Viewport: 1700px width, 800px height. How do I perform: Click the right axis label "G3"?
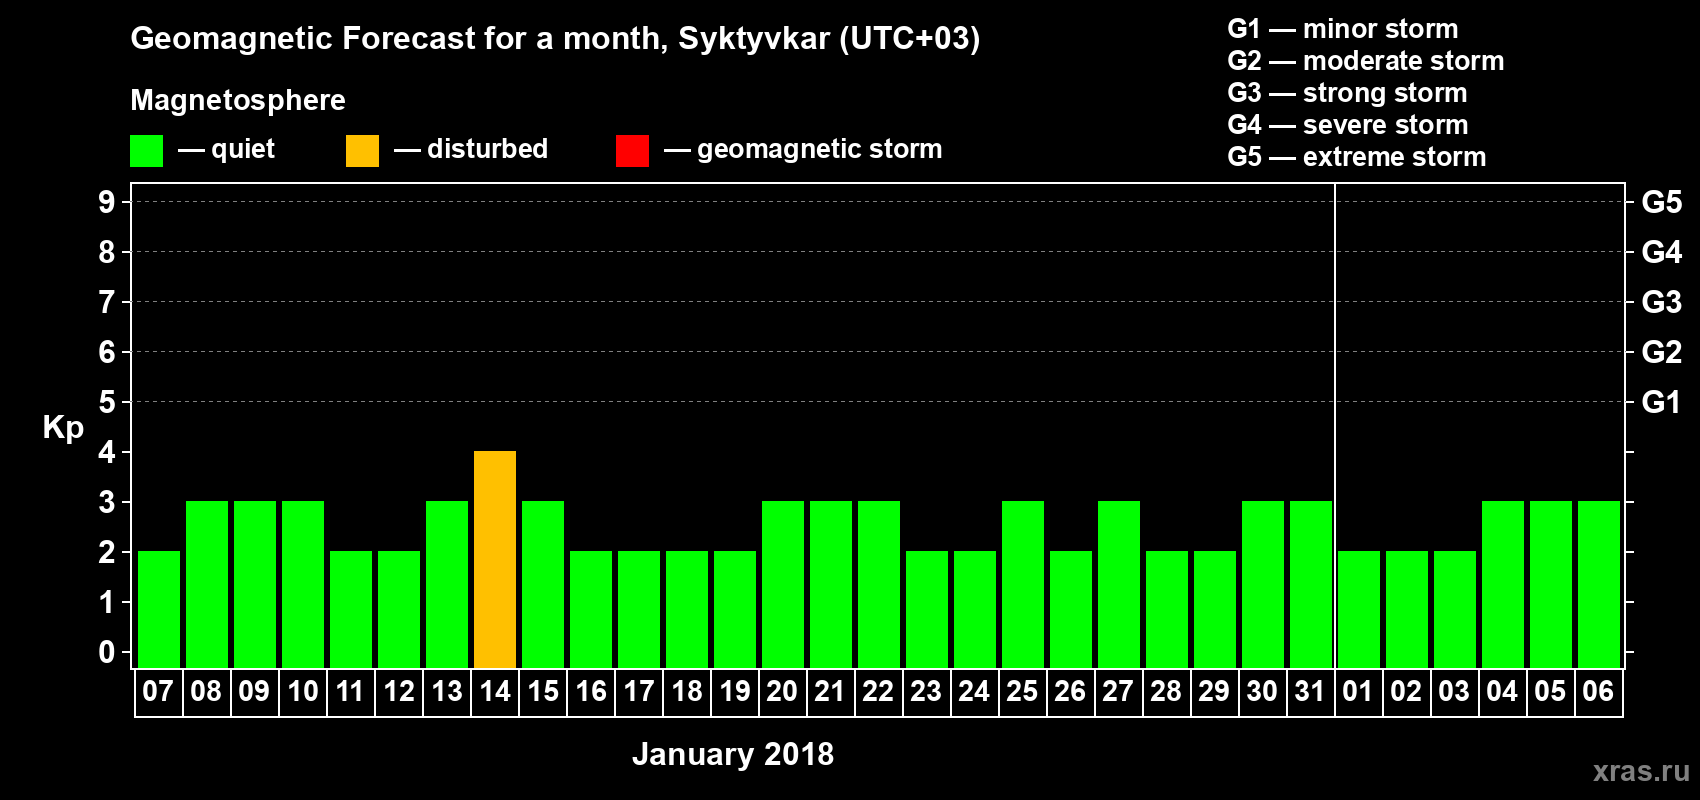tap(1661, 302)
